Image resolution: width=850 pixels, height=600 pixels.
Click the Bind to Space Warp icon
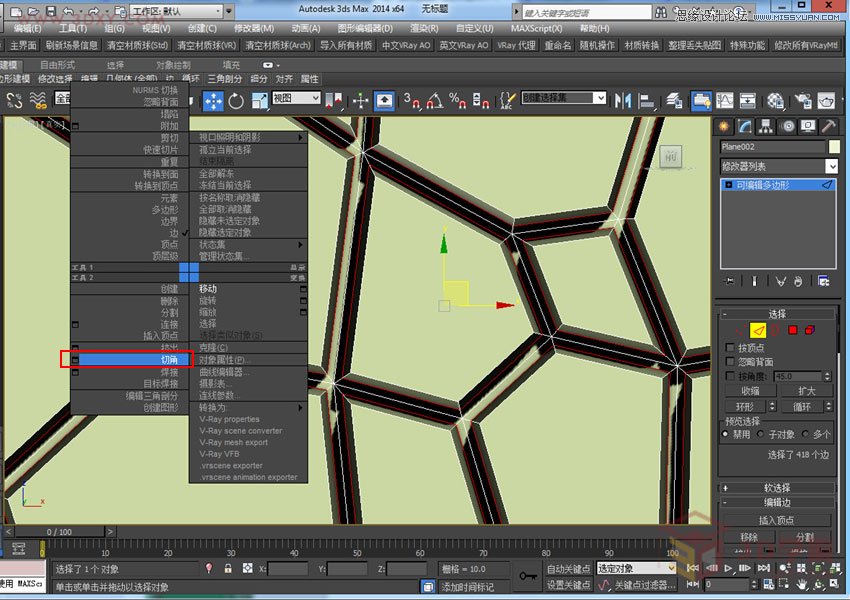[x=37, y=100]
